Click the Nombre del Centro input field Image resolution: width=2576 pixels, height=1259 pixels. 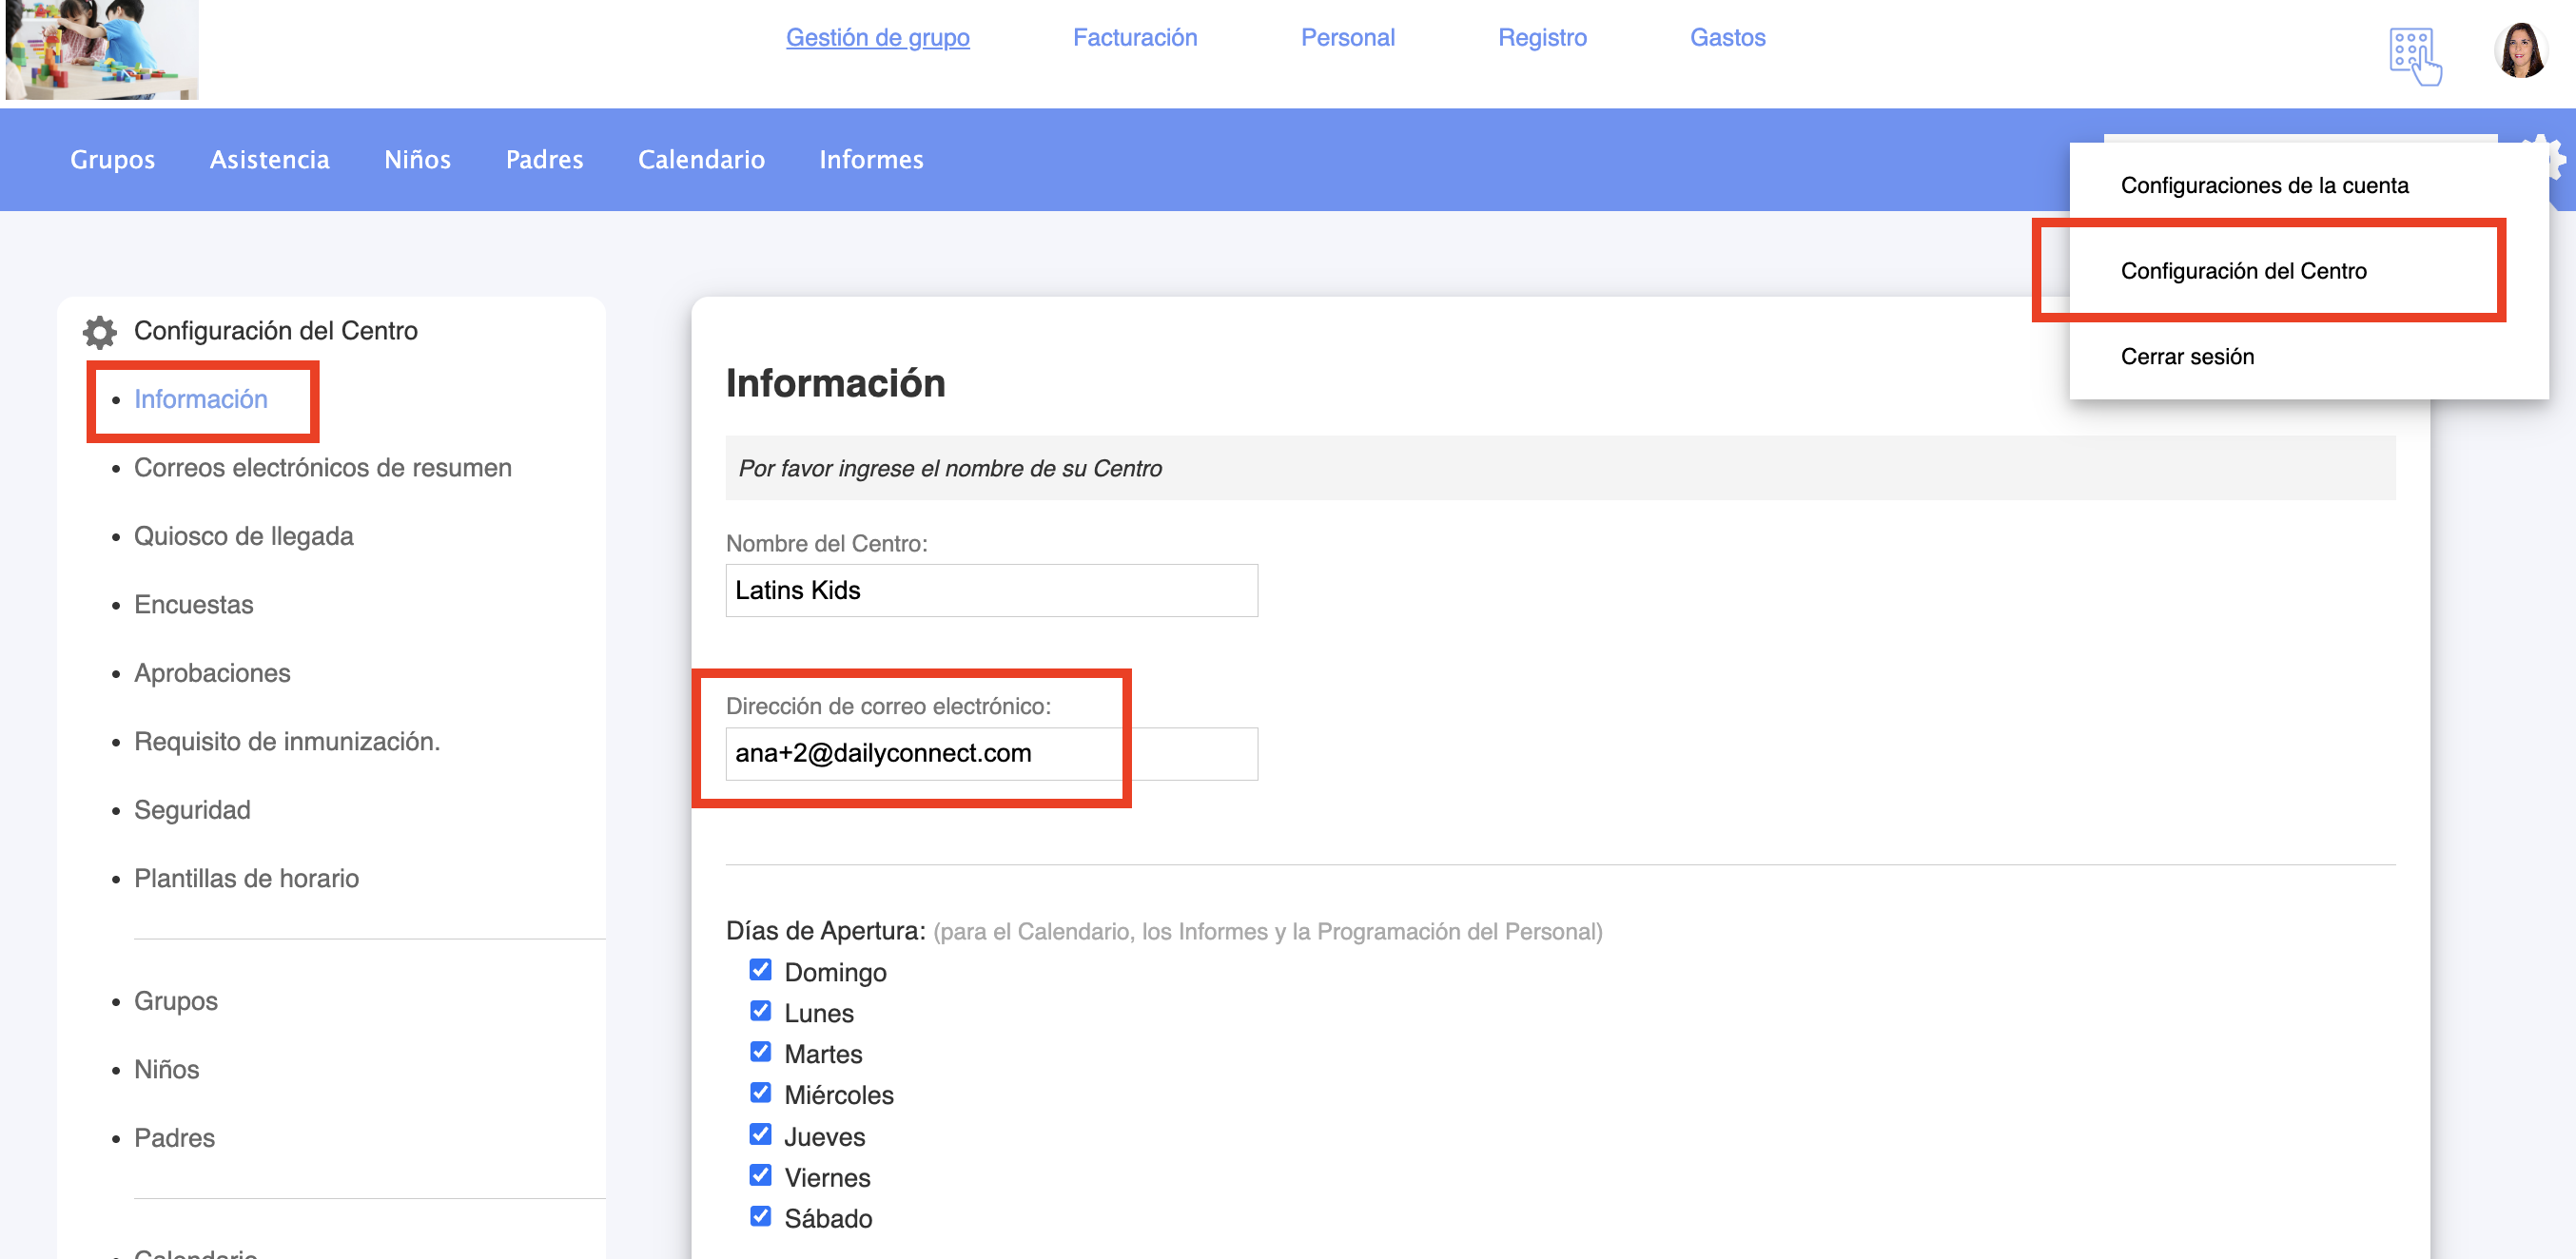pyautogui.click(x=990, y=590)
